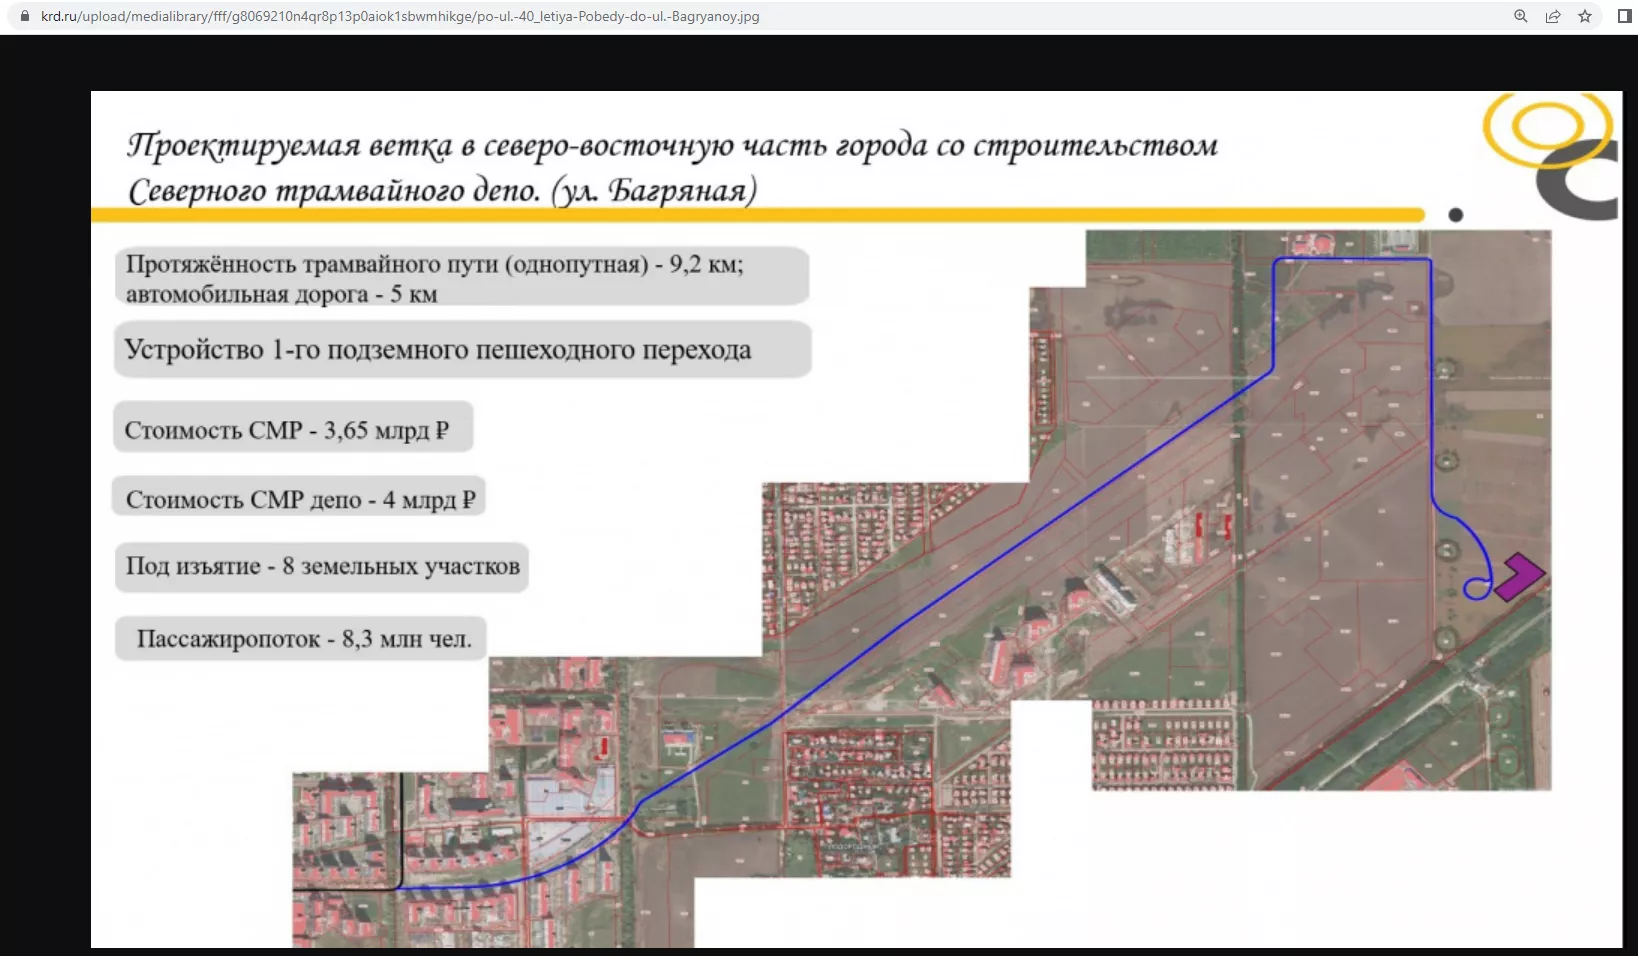Click the purple depot marker on map
Image resolution: width=1638 pixels, height=956 pixels.
[1520, 577]
